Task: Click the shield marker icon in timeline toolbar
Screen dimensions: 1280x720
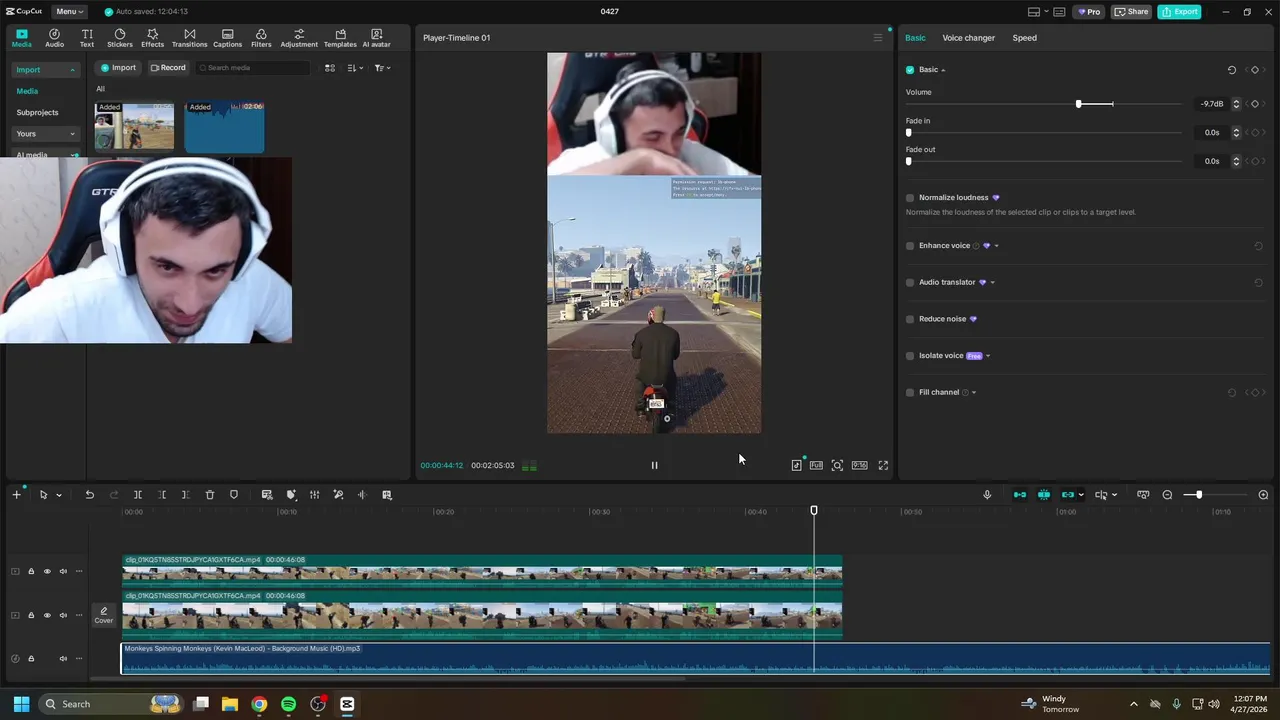Action: [234, 495]
